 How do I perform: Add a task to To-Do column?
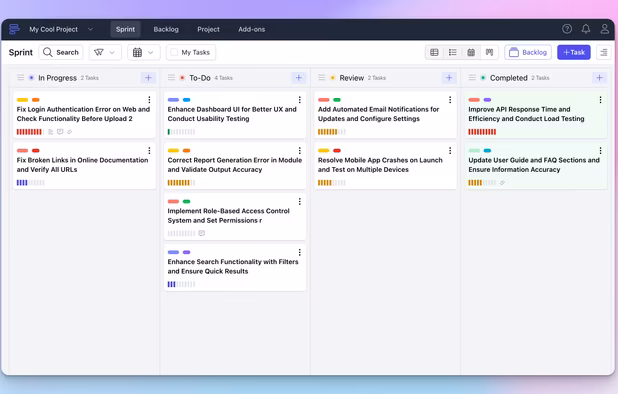pos(299,78)
